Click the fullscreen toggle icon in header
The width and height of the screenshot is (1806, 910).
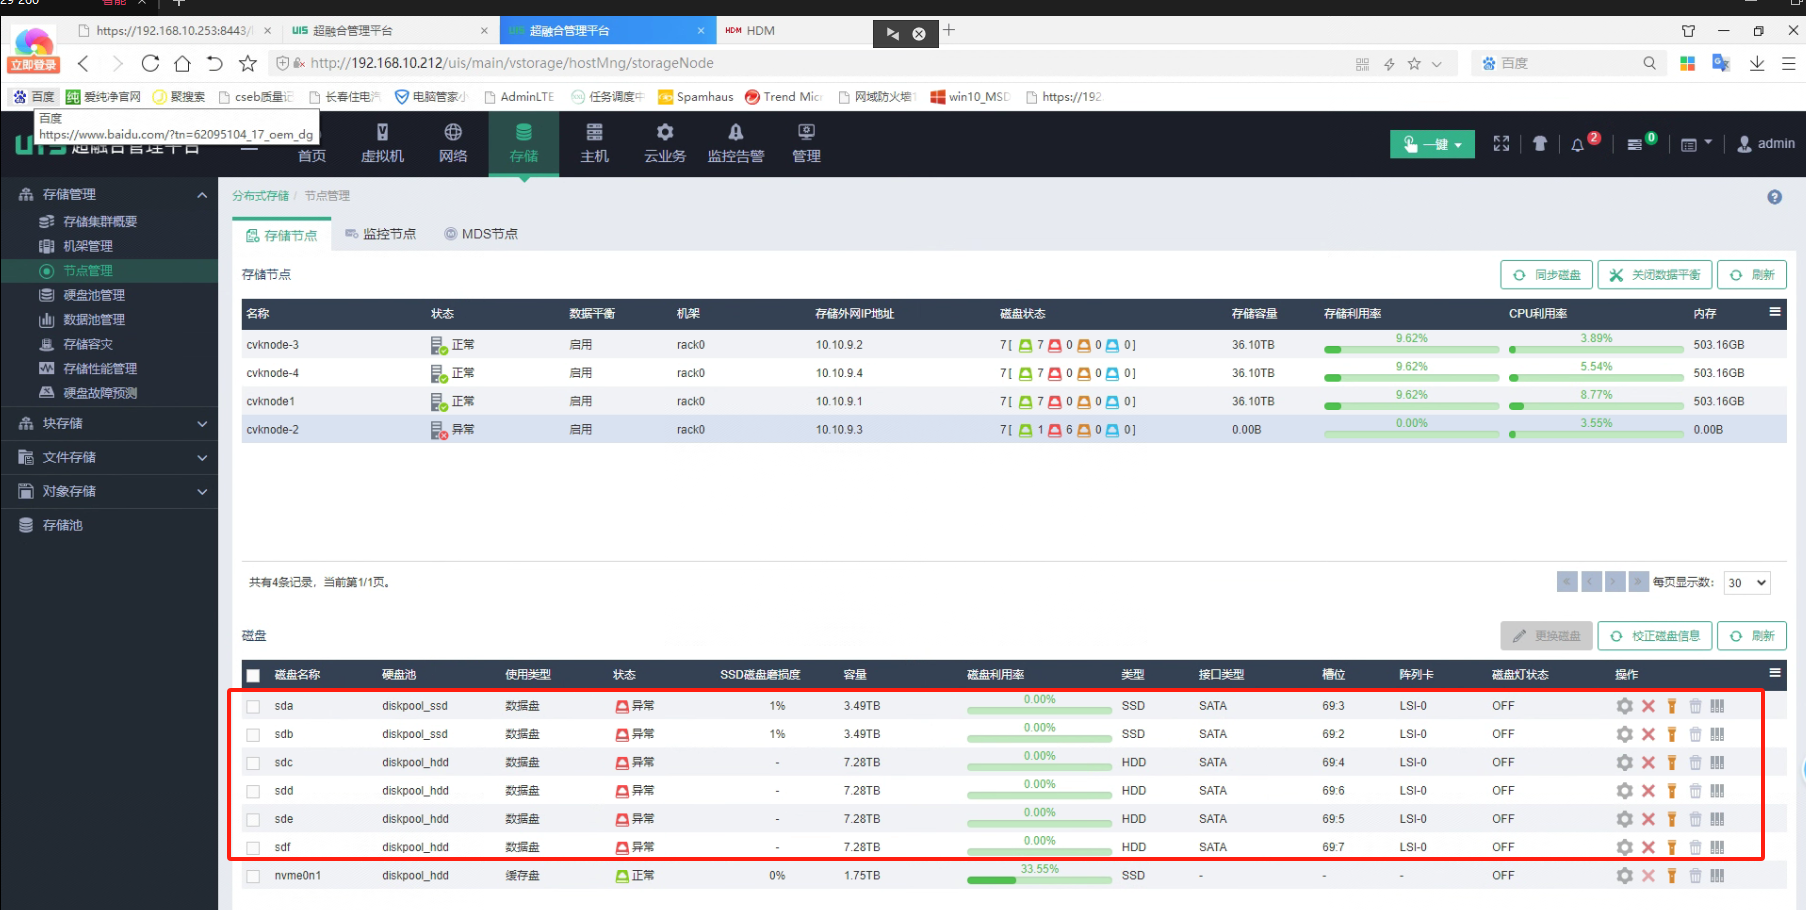(1501, 144)
